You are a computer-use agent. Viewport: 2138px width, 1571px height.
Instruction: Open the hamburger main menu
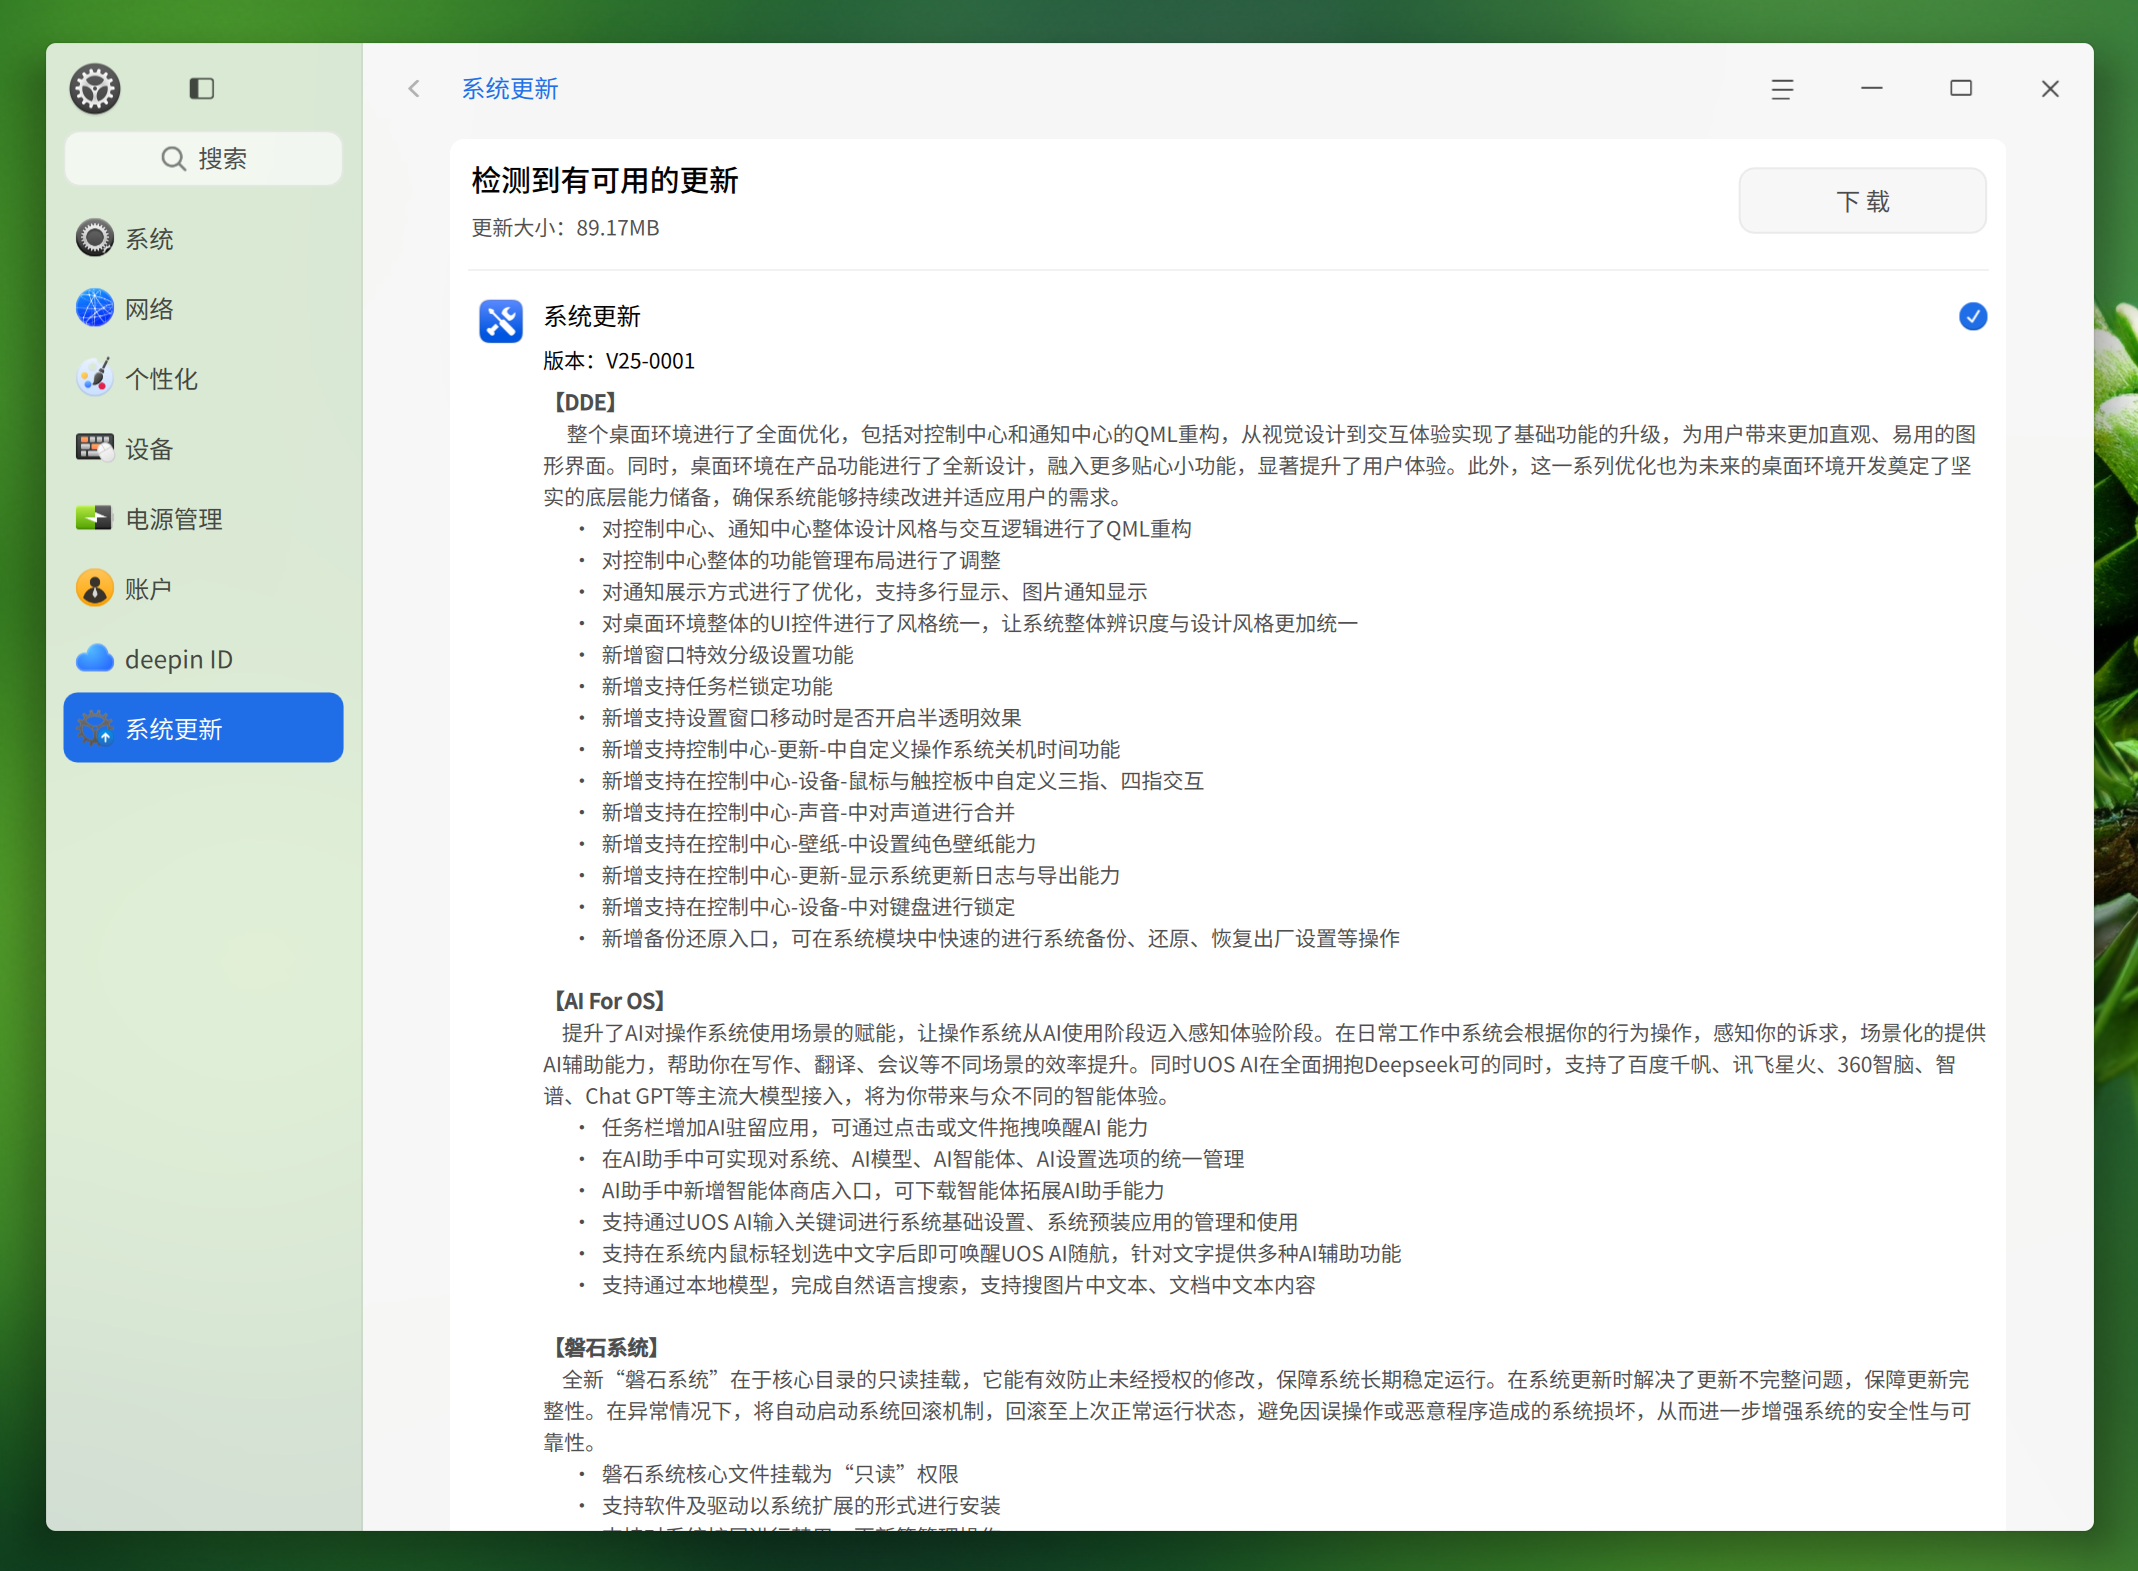1782,89
